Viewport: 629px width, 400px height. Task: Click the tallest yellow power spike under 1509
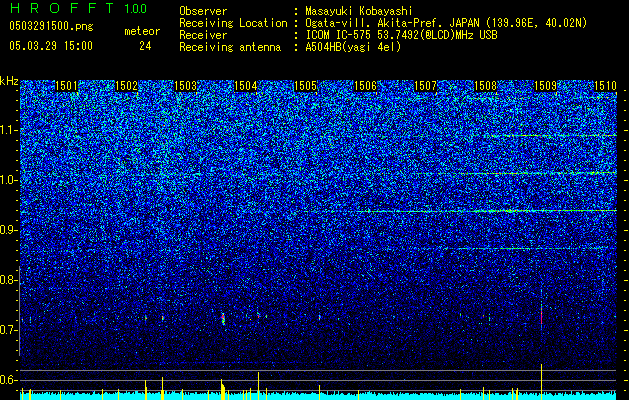coord(542,382)
